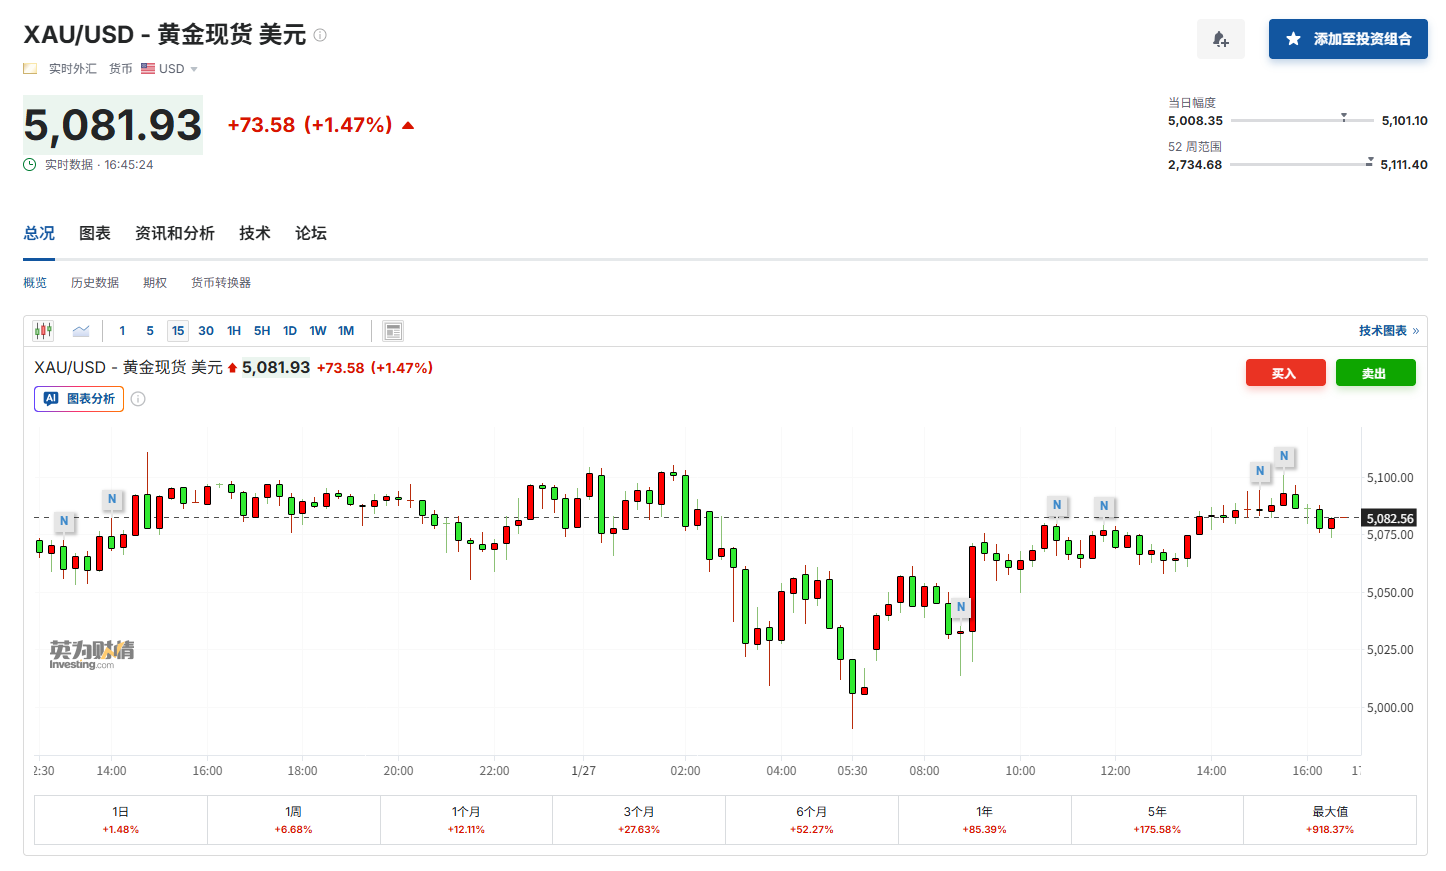1446x871 pixels.
Task: Switch to the 历史数据 sub-tab
Action: click(x=95, y=283)
